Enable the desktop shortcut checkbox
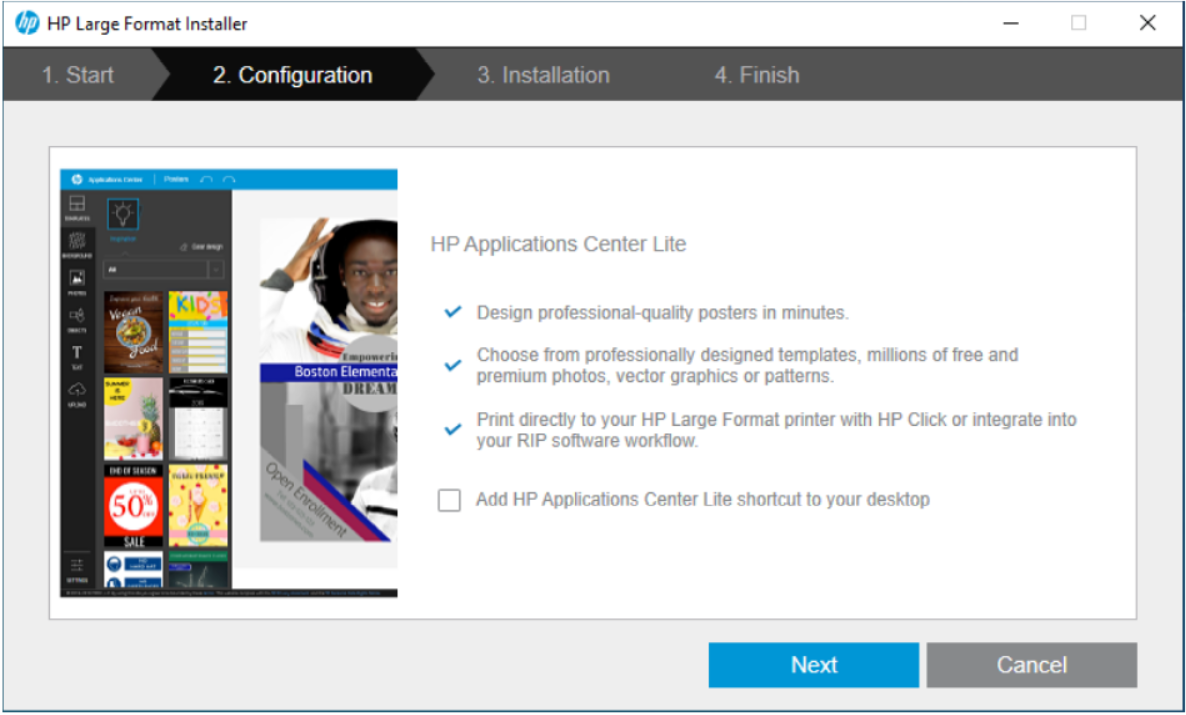1186x715 pixels. (x=449, y=500)
